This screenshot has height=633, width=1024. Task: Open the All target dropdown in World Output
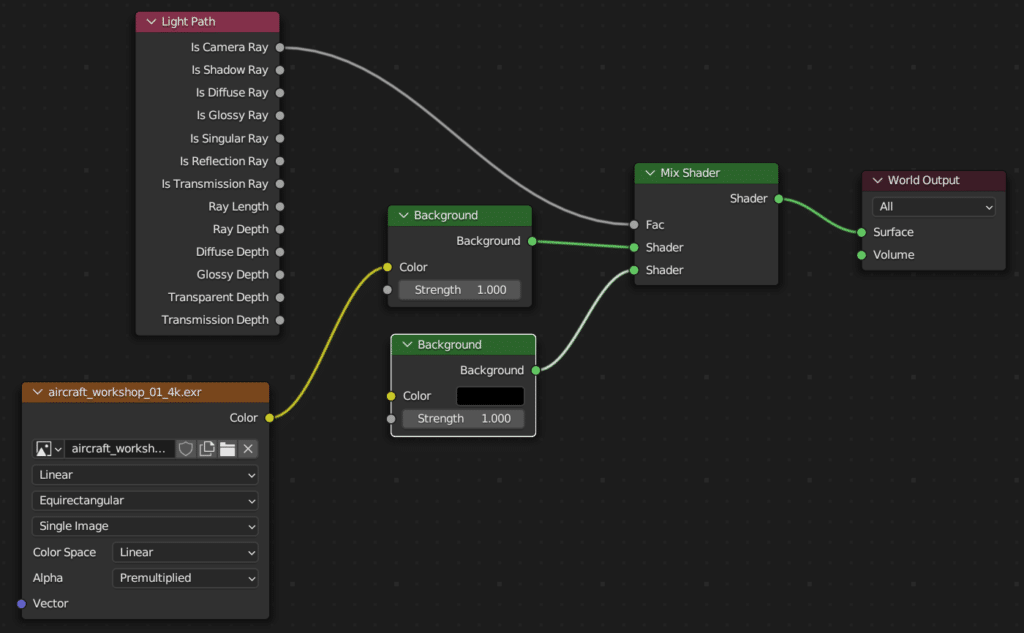pos(934,207)
